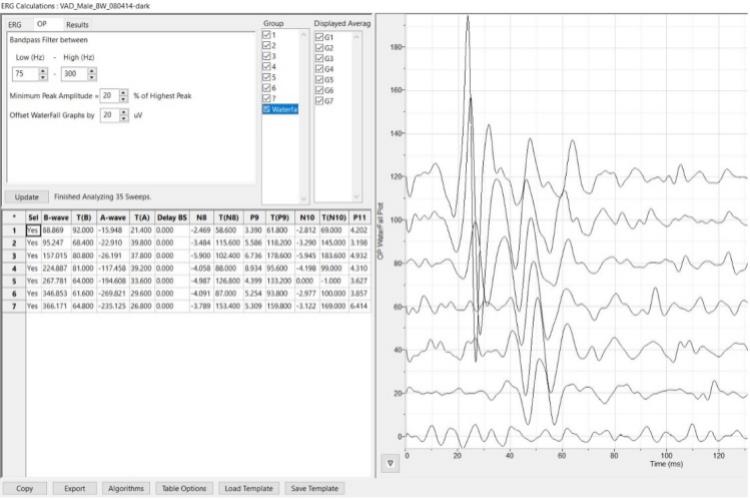Select the Sel column header
The image size is (750, 499).
pyautogui.click(x=33, y=217)
